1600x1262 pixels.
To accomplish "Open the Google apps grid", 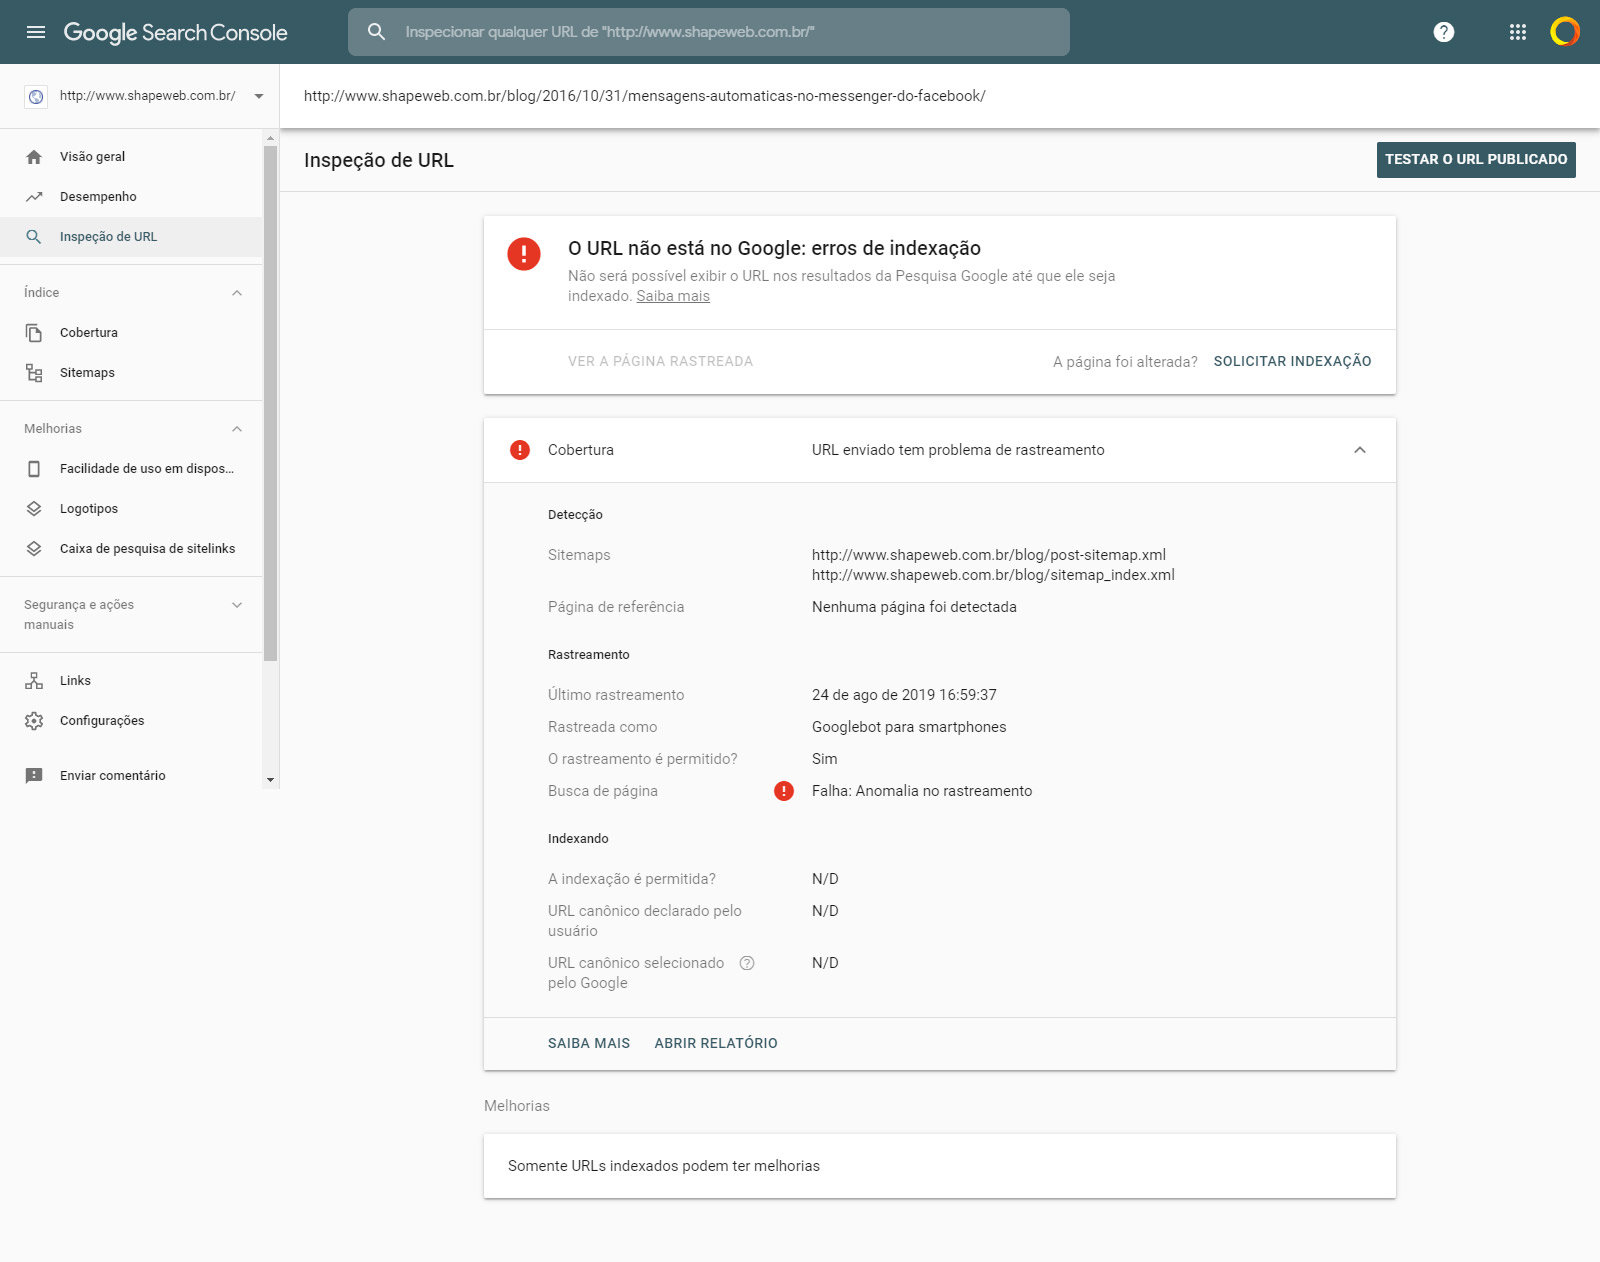I will pos(1518,32).
